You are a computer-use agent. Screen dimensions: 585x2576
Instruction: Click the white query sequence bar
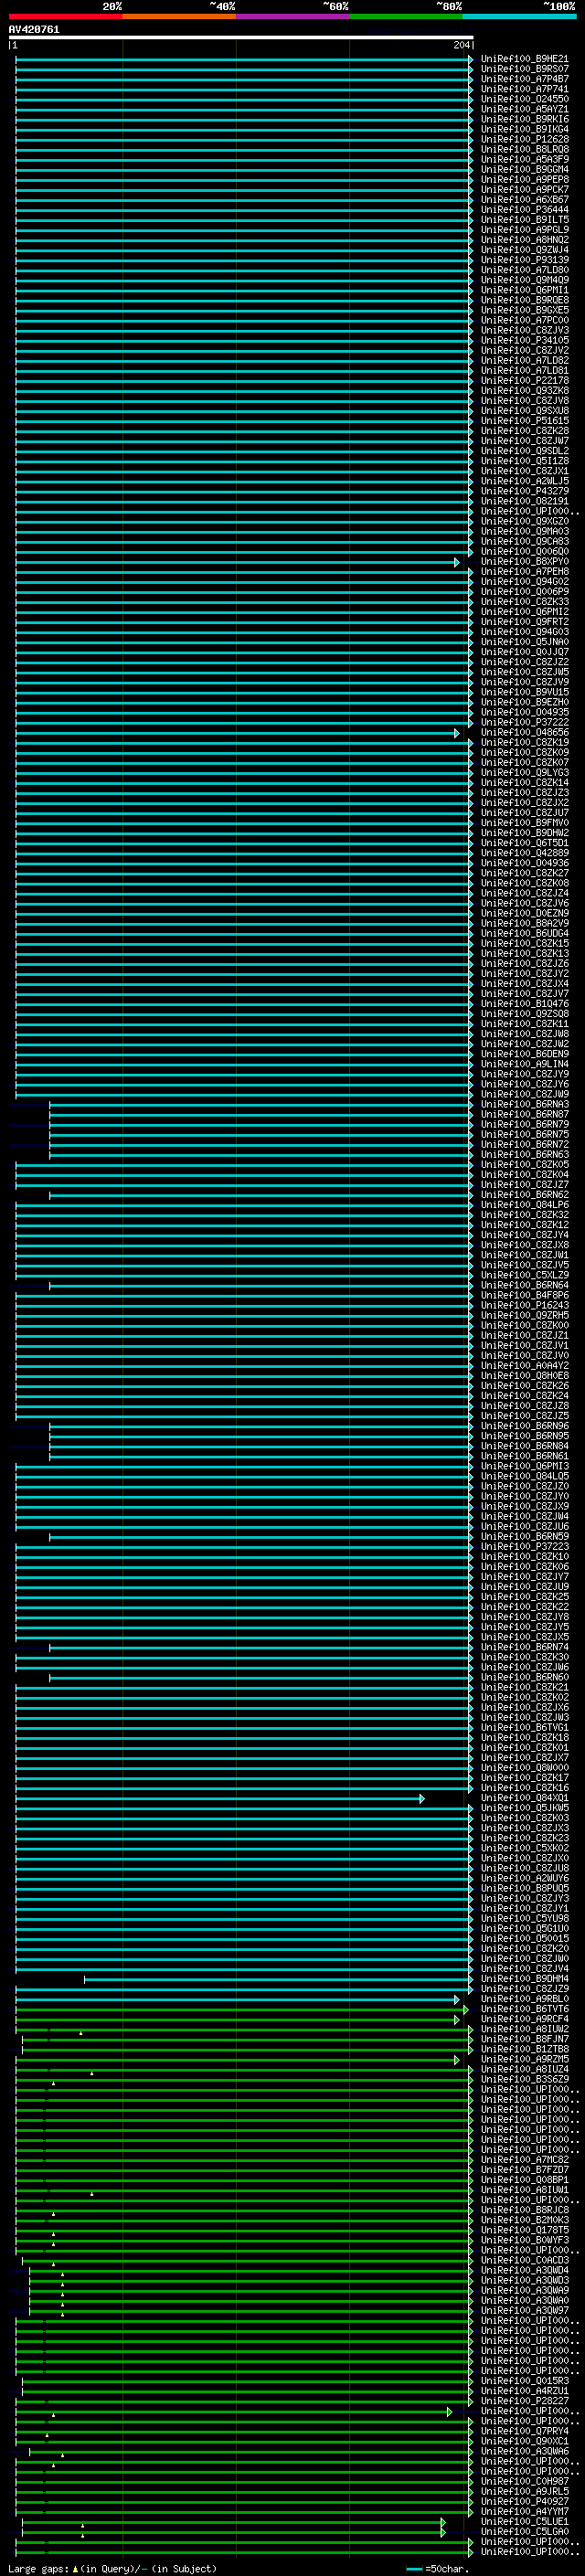click(x=241, y=38)
